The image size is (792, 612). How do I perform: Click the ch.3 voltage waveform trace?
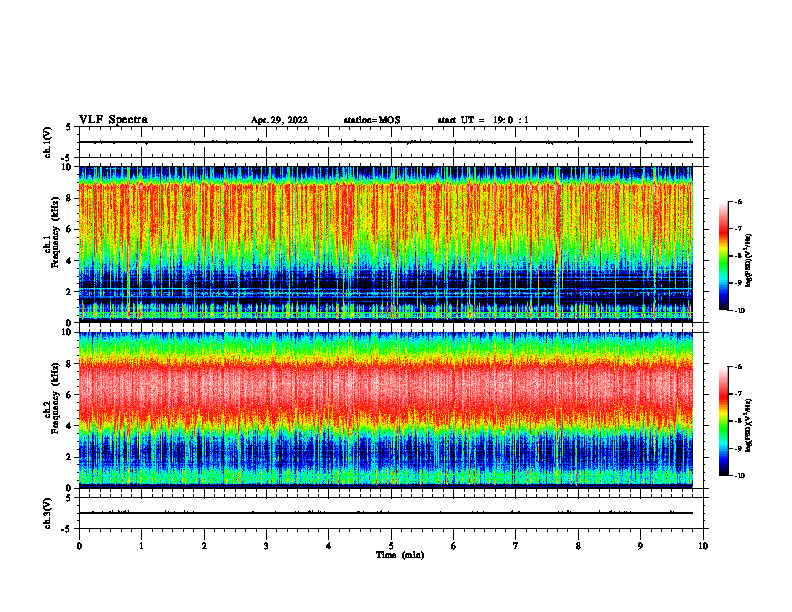click(x=386, y=513)
